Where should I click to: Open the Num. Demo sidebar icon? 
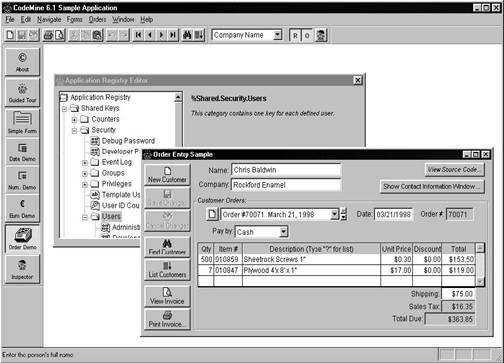pos(22,180)
